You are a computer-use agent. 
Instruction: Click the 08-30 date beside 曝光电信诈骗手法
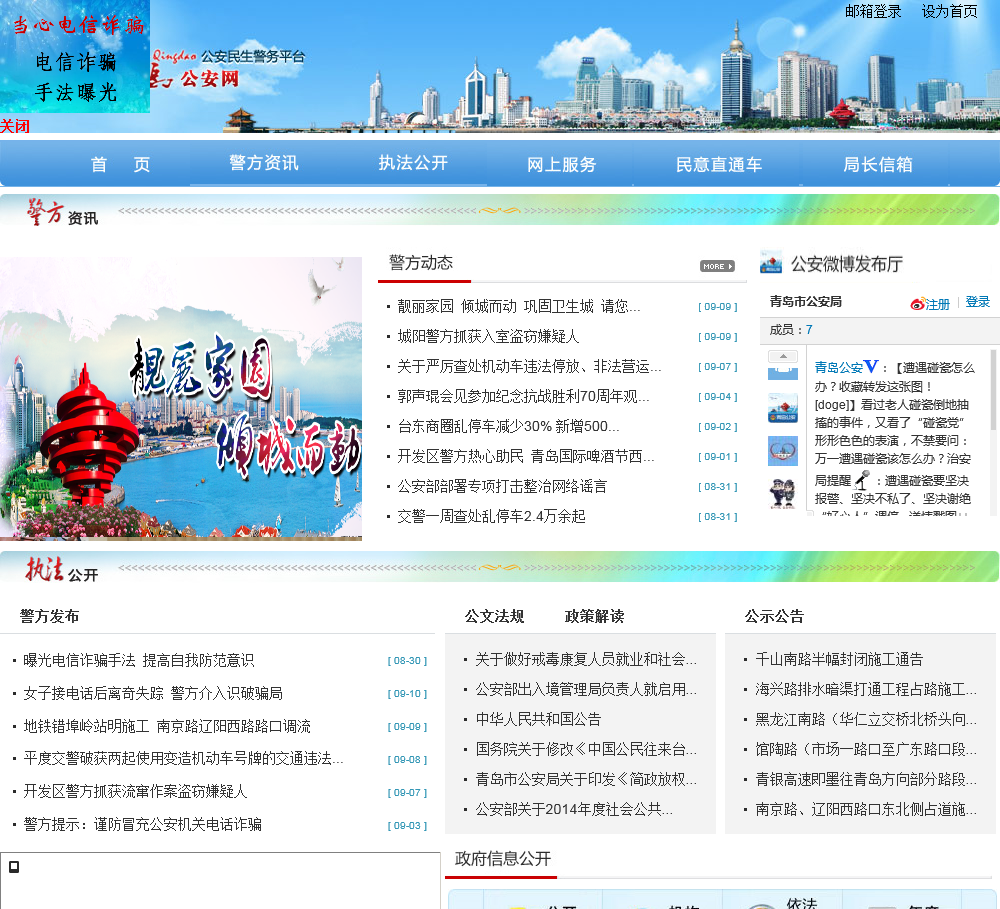(x=407, y=661)
